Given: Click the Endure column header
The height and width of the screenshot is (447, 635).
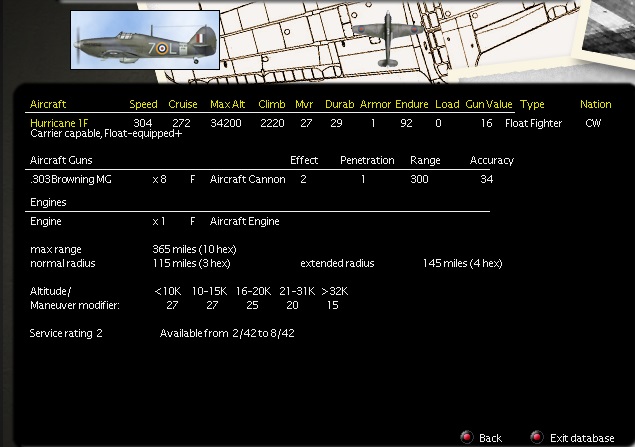Looking at the screenshot, I should (411, 104).
